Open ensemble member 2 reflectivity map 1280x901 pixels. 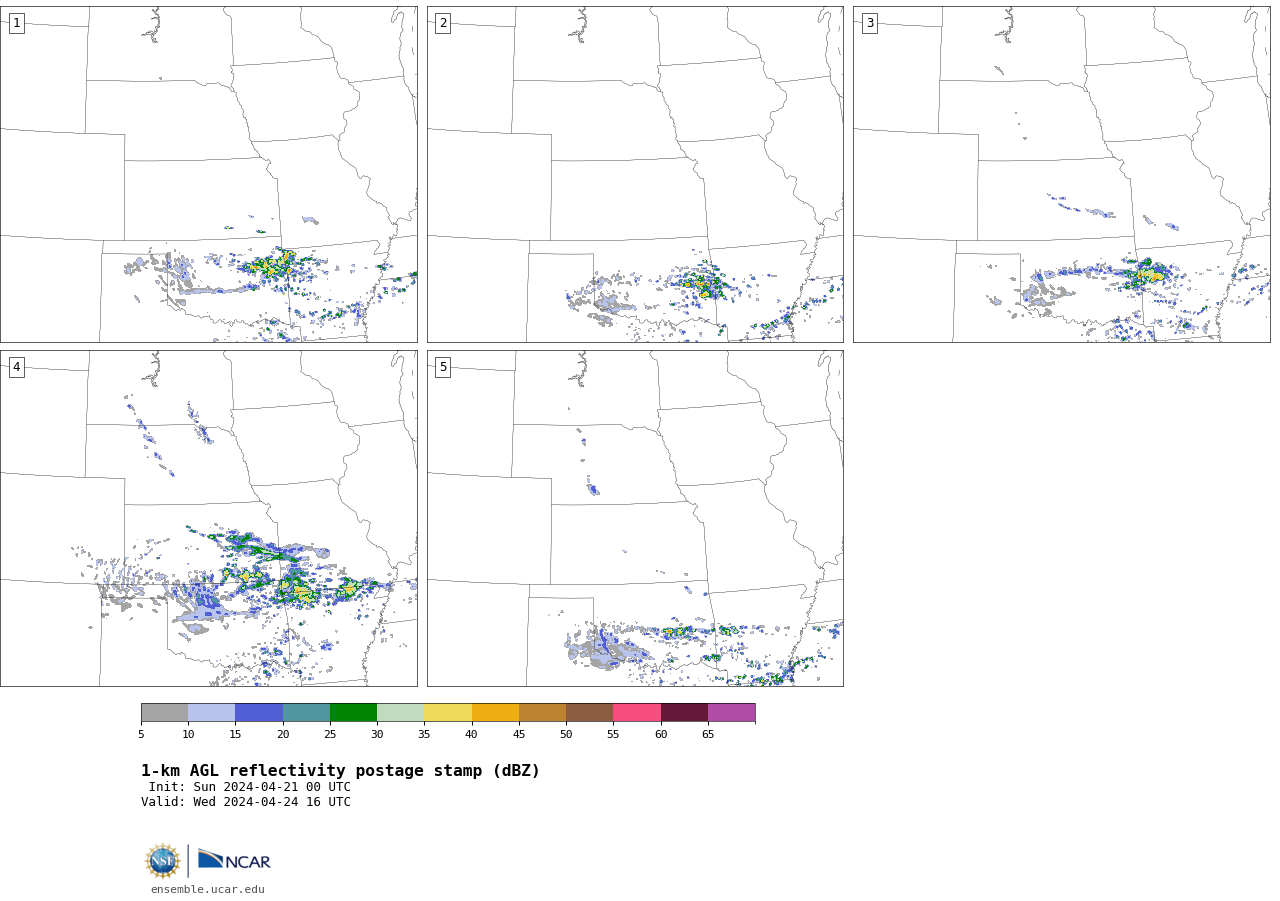(x=635, y=174)
